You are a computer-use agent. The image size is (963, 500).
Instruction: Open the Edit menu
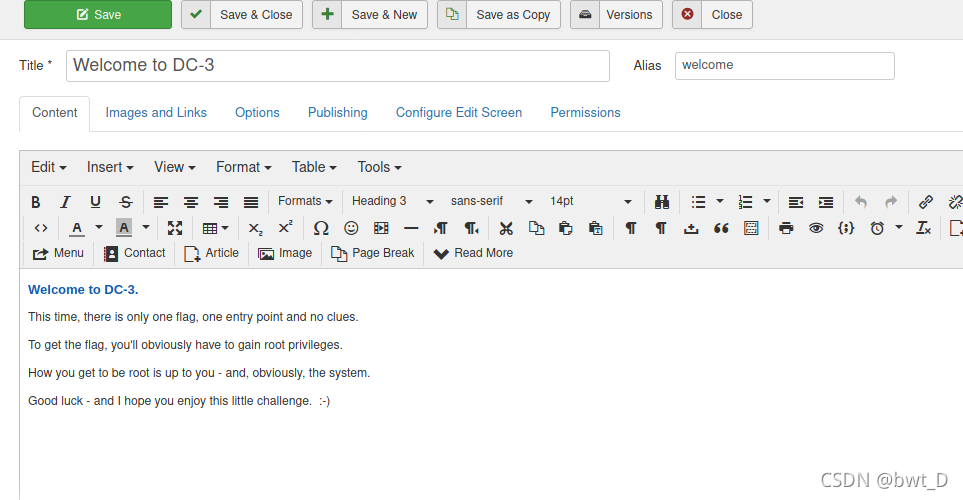(49, 167)
